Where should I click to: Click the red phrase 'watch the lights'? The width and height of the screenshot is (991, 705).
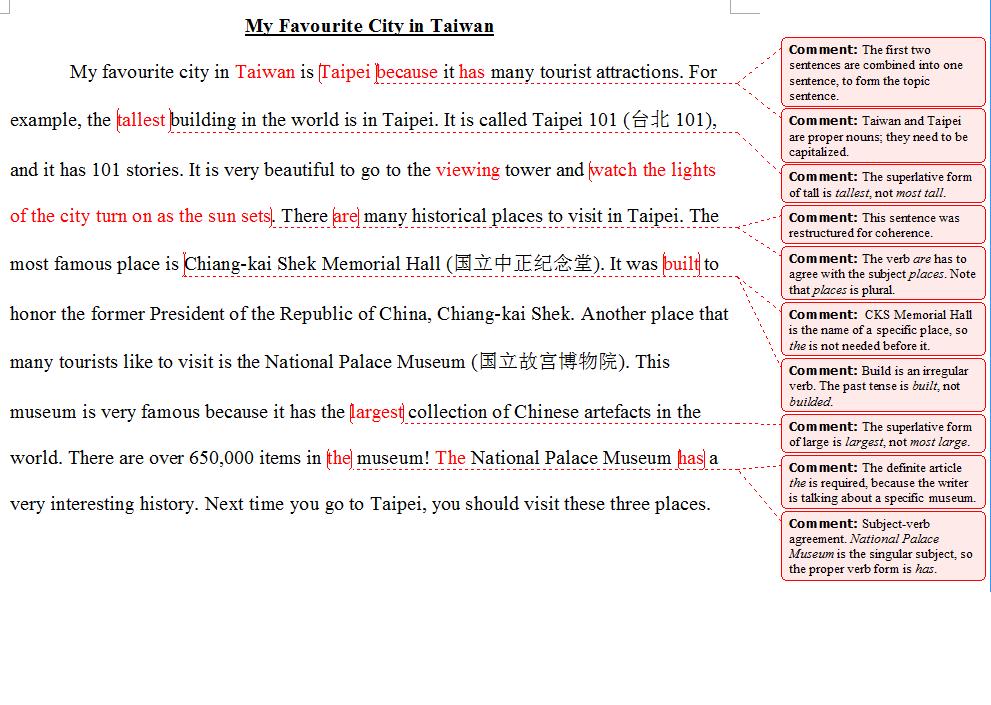pyautogui.click(x=652, y=169)
